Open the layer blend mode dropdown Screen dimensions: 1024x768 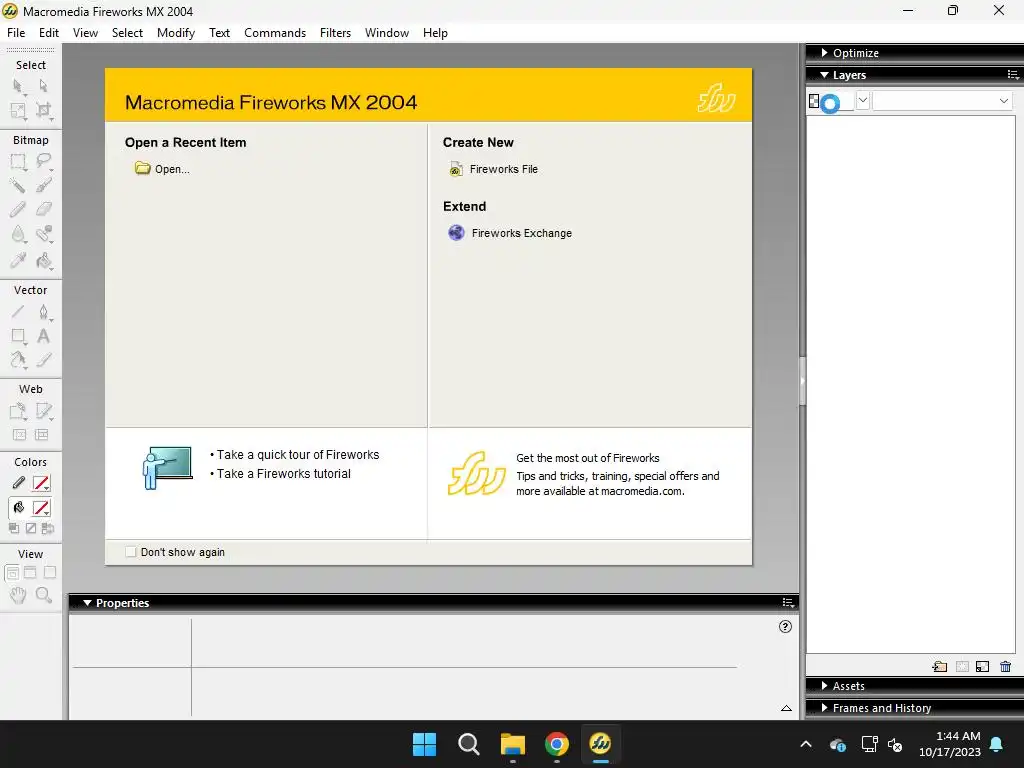(x=942, y=101)
